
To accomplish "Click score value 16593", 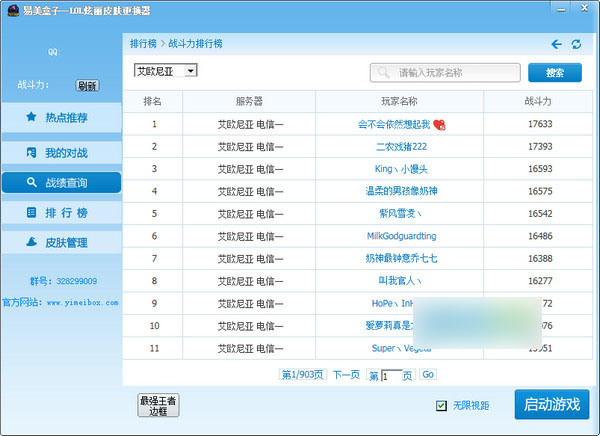I will pos(540,169).
